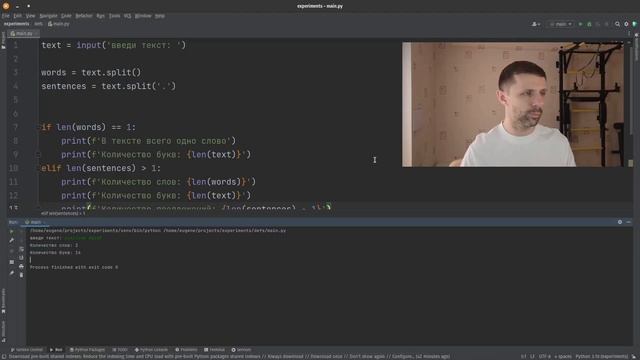
Task: Open the View menu
Action: (x=31, y=16)
